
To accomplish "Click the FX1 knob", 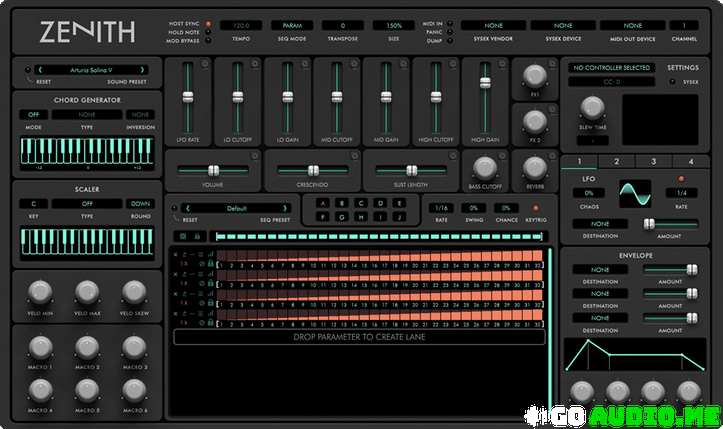I will (x=535, y=74).
